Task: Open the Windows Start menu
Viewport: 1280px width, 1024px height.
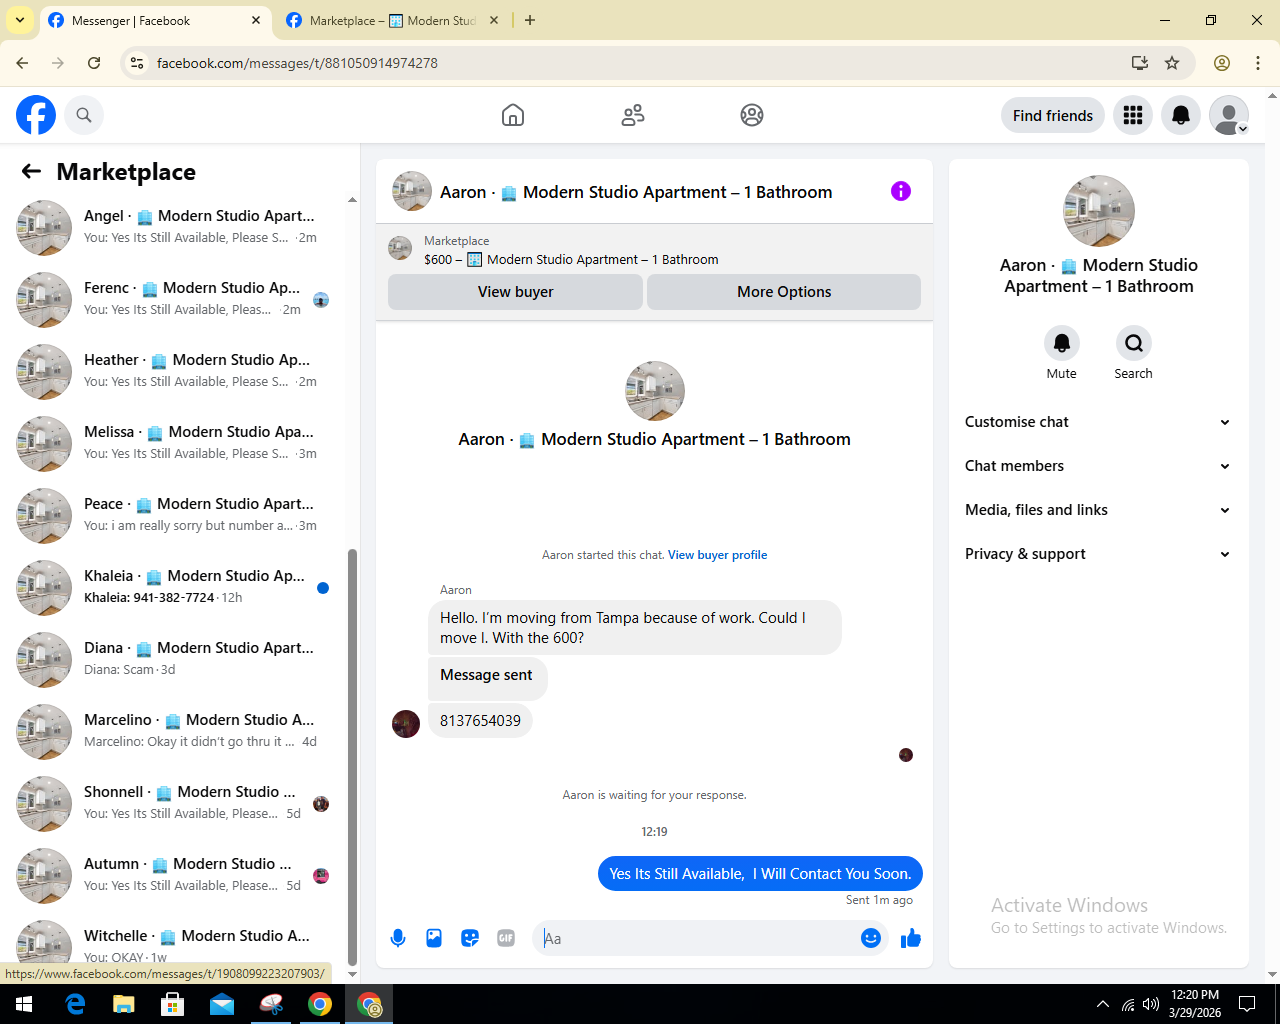Action: (24, 1004)
